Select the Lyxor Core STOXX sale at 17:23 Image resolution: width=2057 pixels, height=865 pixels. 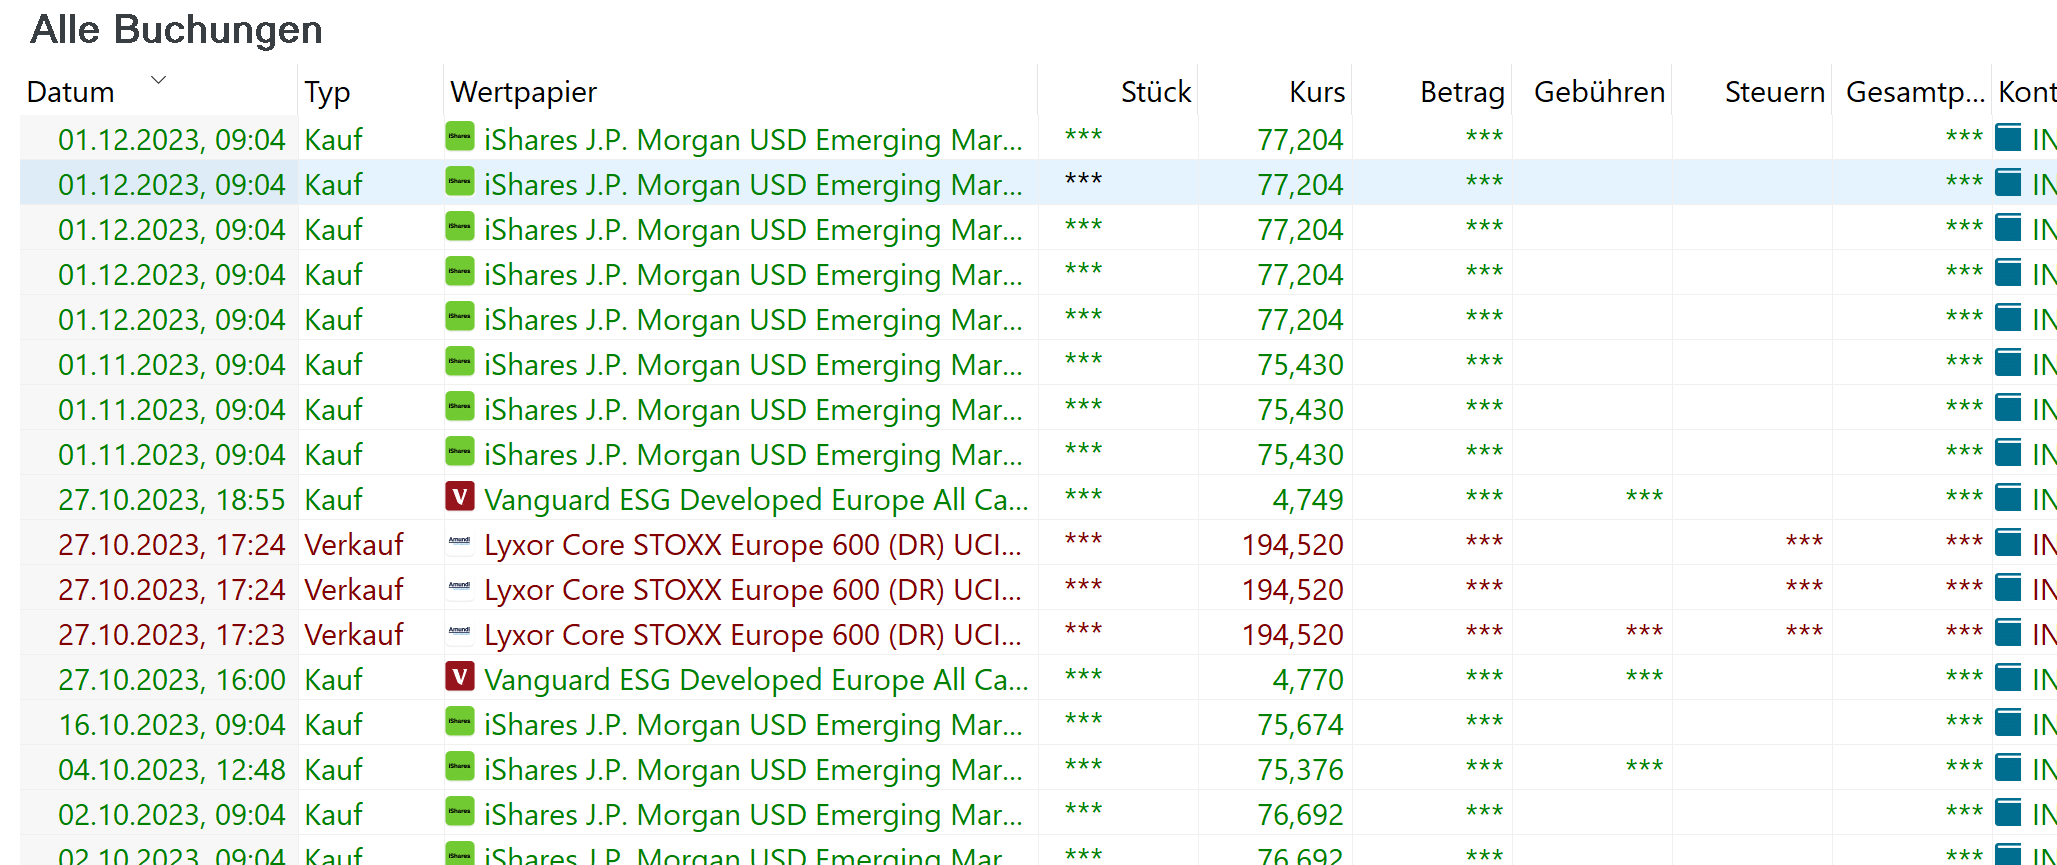pos(752,635)
